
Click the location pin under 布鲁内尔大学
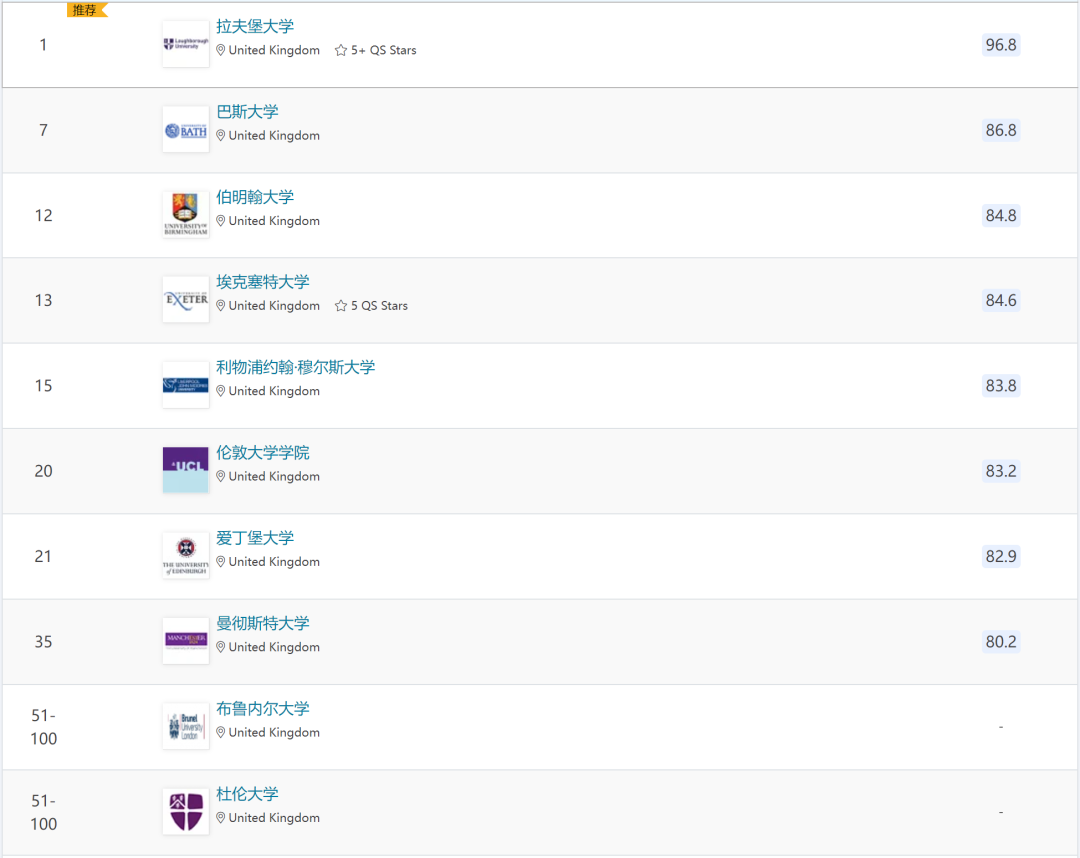(220, 733)
